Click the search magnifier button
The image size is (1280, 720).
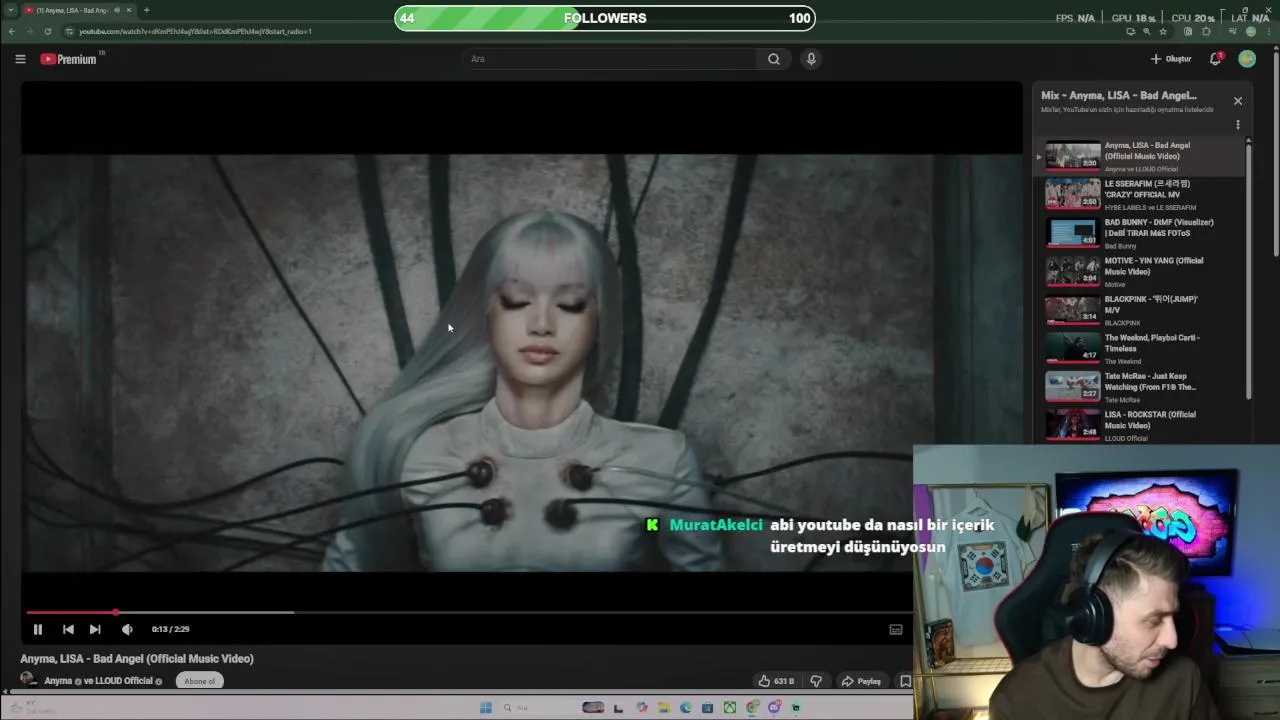point(773,59)
